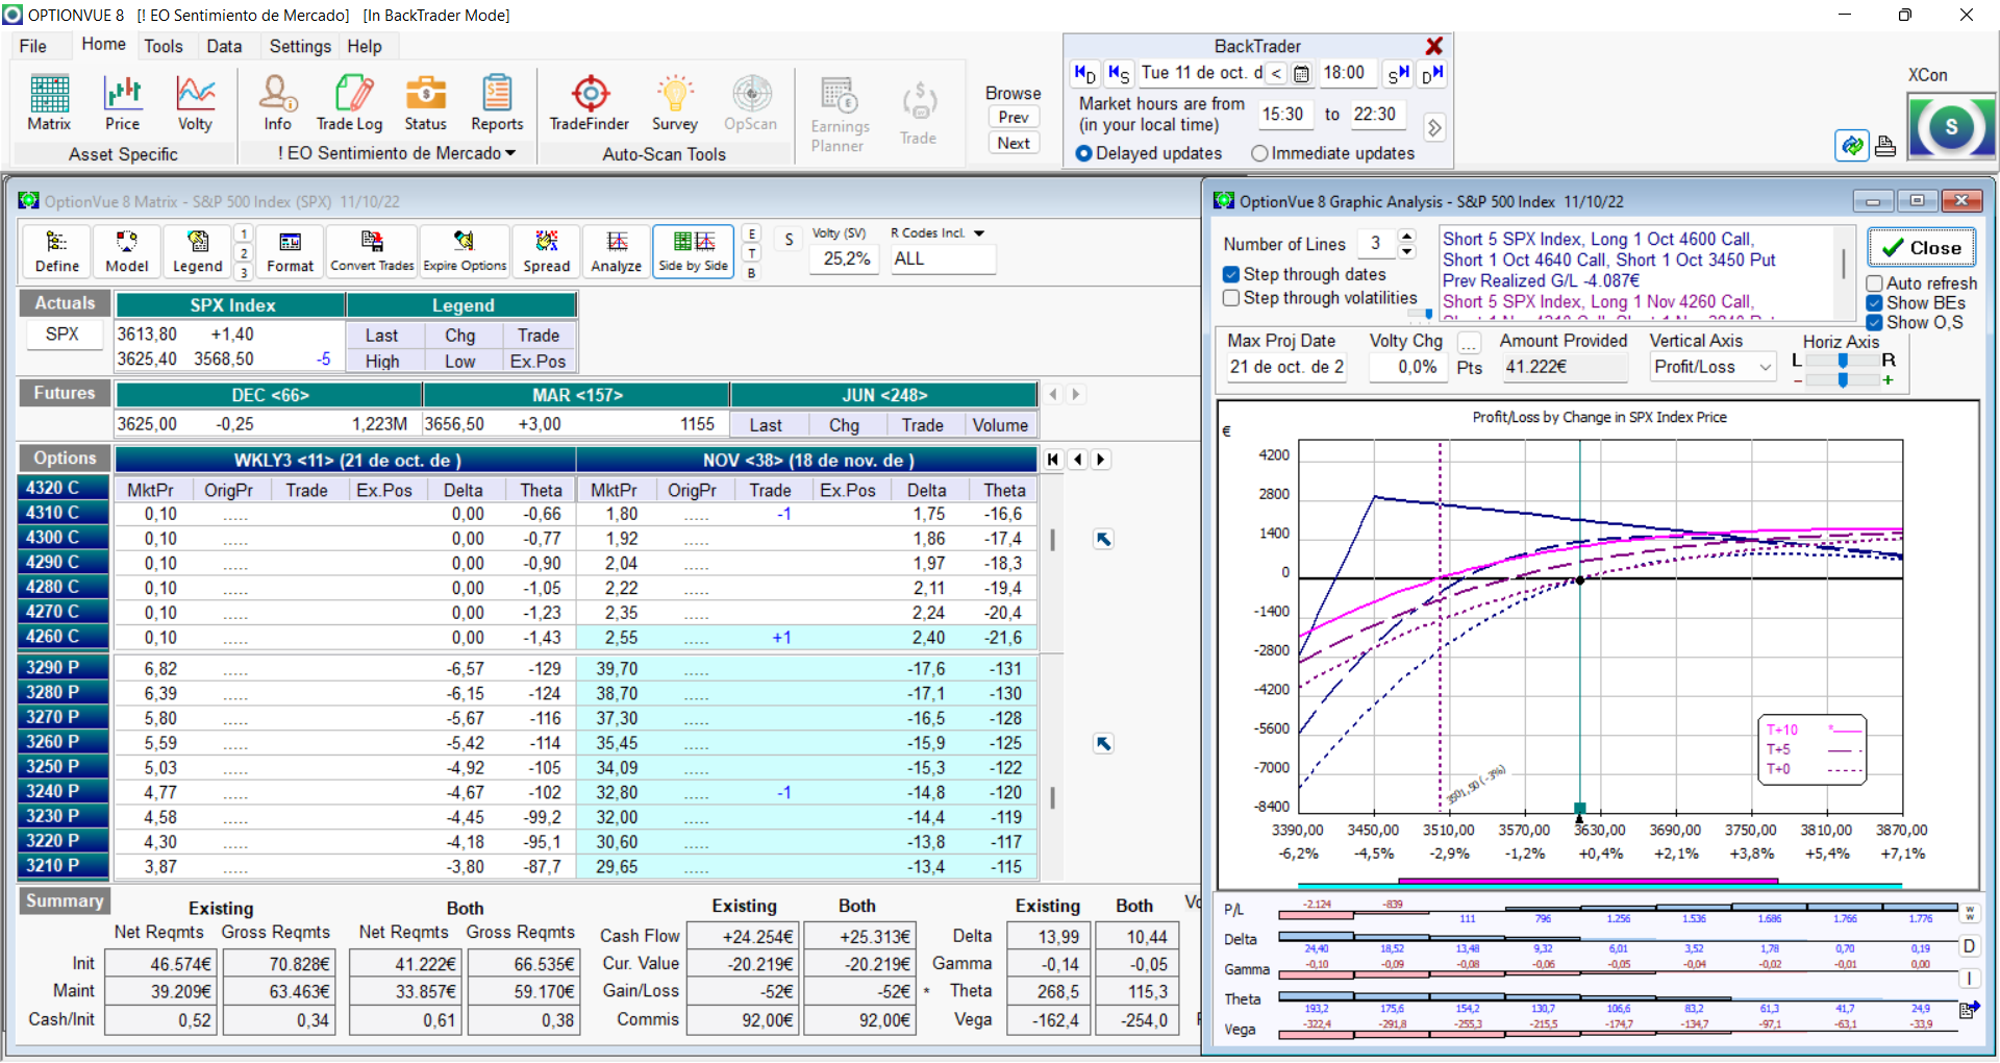Uncheck Step through dates
2000x1063 pixels.
[1232, 274]
